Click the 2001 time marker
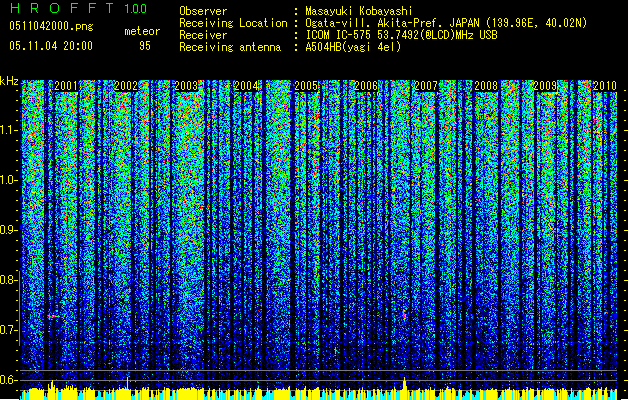This screenshot has height=400, width=629. (x=66, y=86)
